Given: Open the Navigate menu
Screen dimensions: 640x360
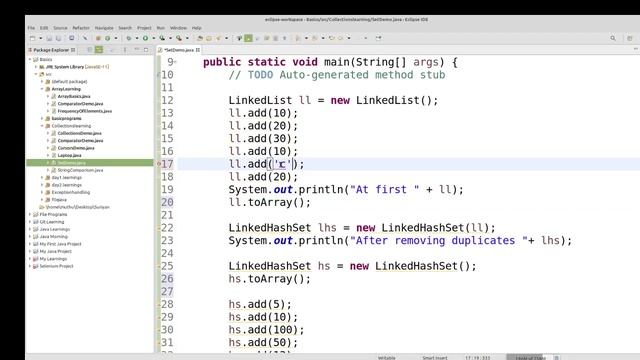Looking at the screenshot, I should [104, 28].
